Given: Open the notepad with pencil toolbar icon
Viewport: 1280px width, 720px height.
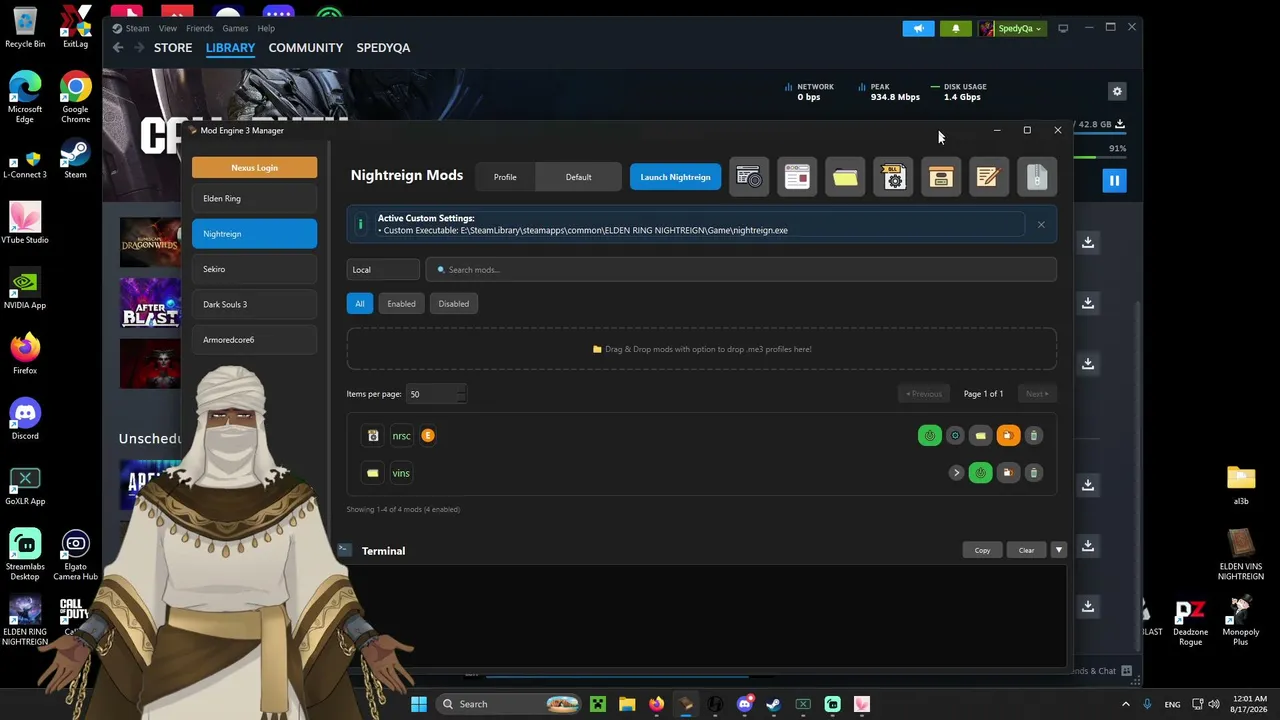Looking at the screenshot, I should (989, 177).
